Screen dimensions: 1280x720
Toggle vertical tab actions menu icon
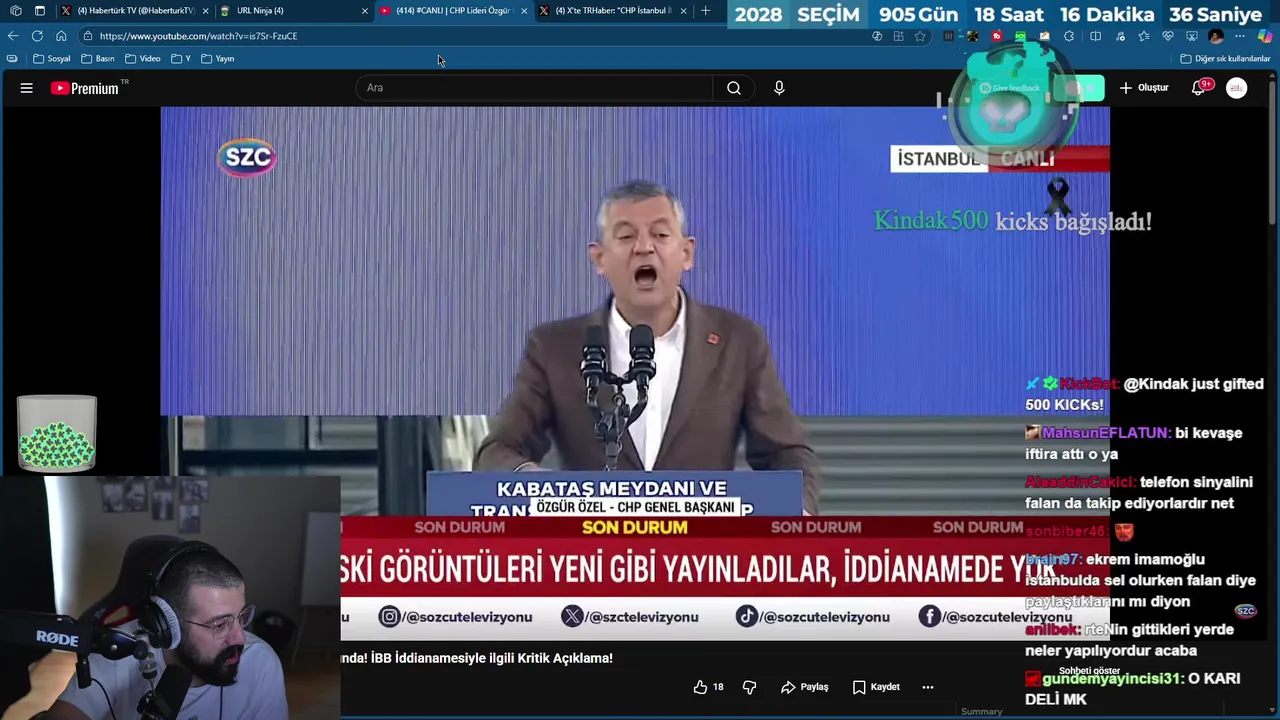[40, 11]
